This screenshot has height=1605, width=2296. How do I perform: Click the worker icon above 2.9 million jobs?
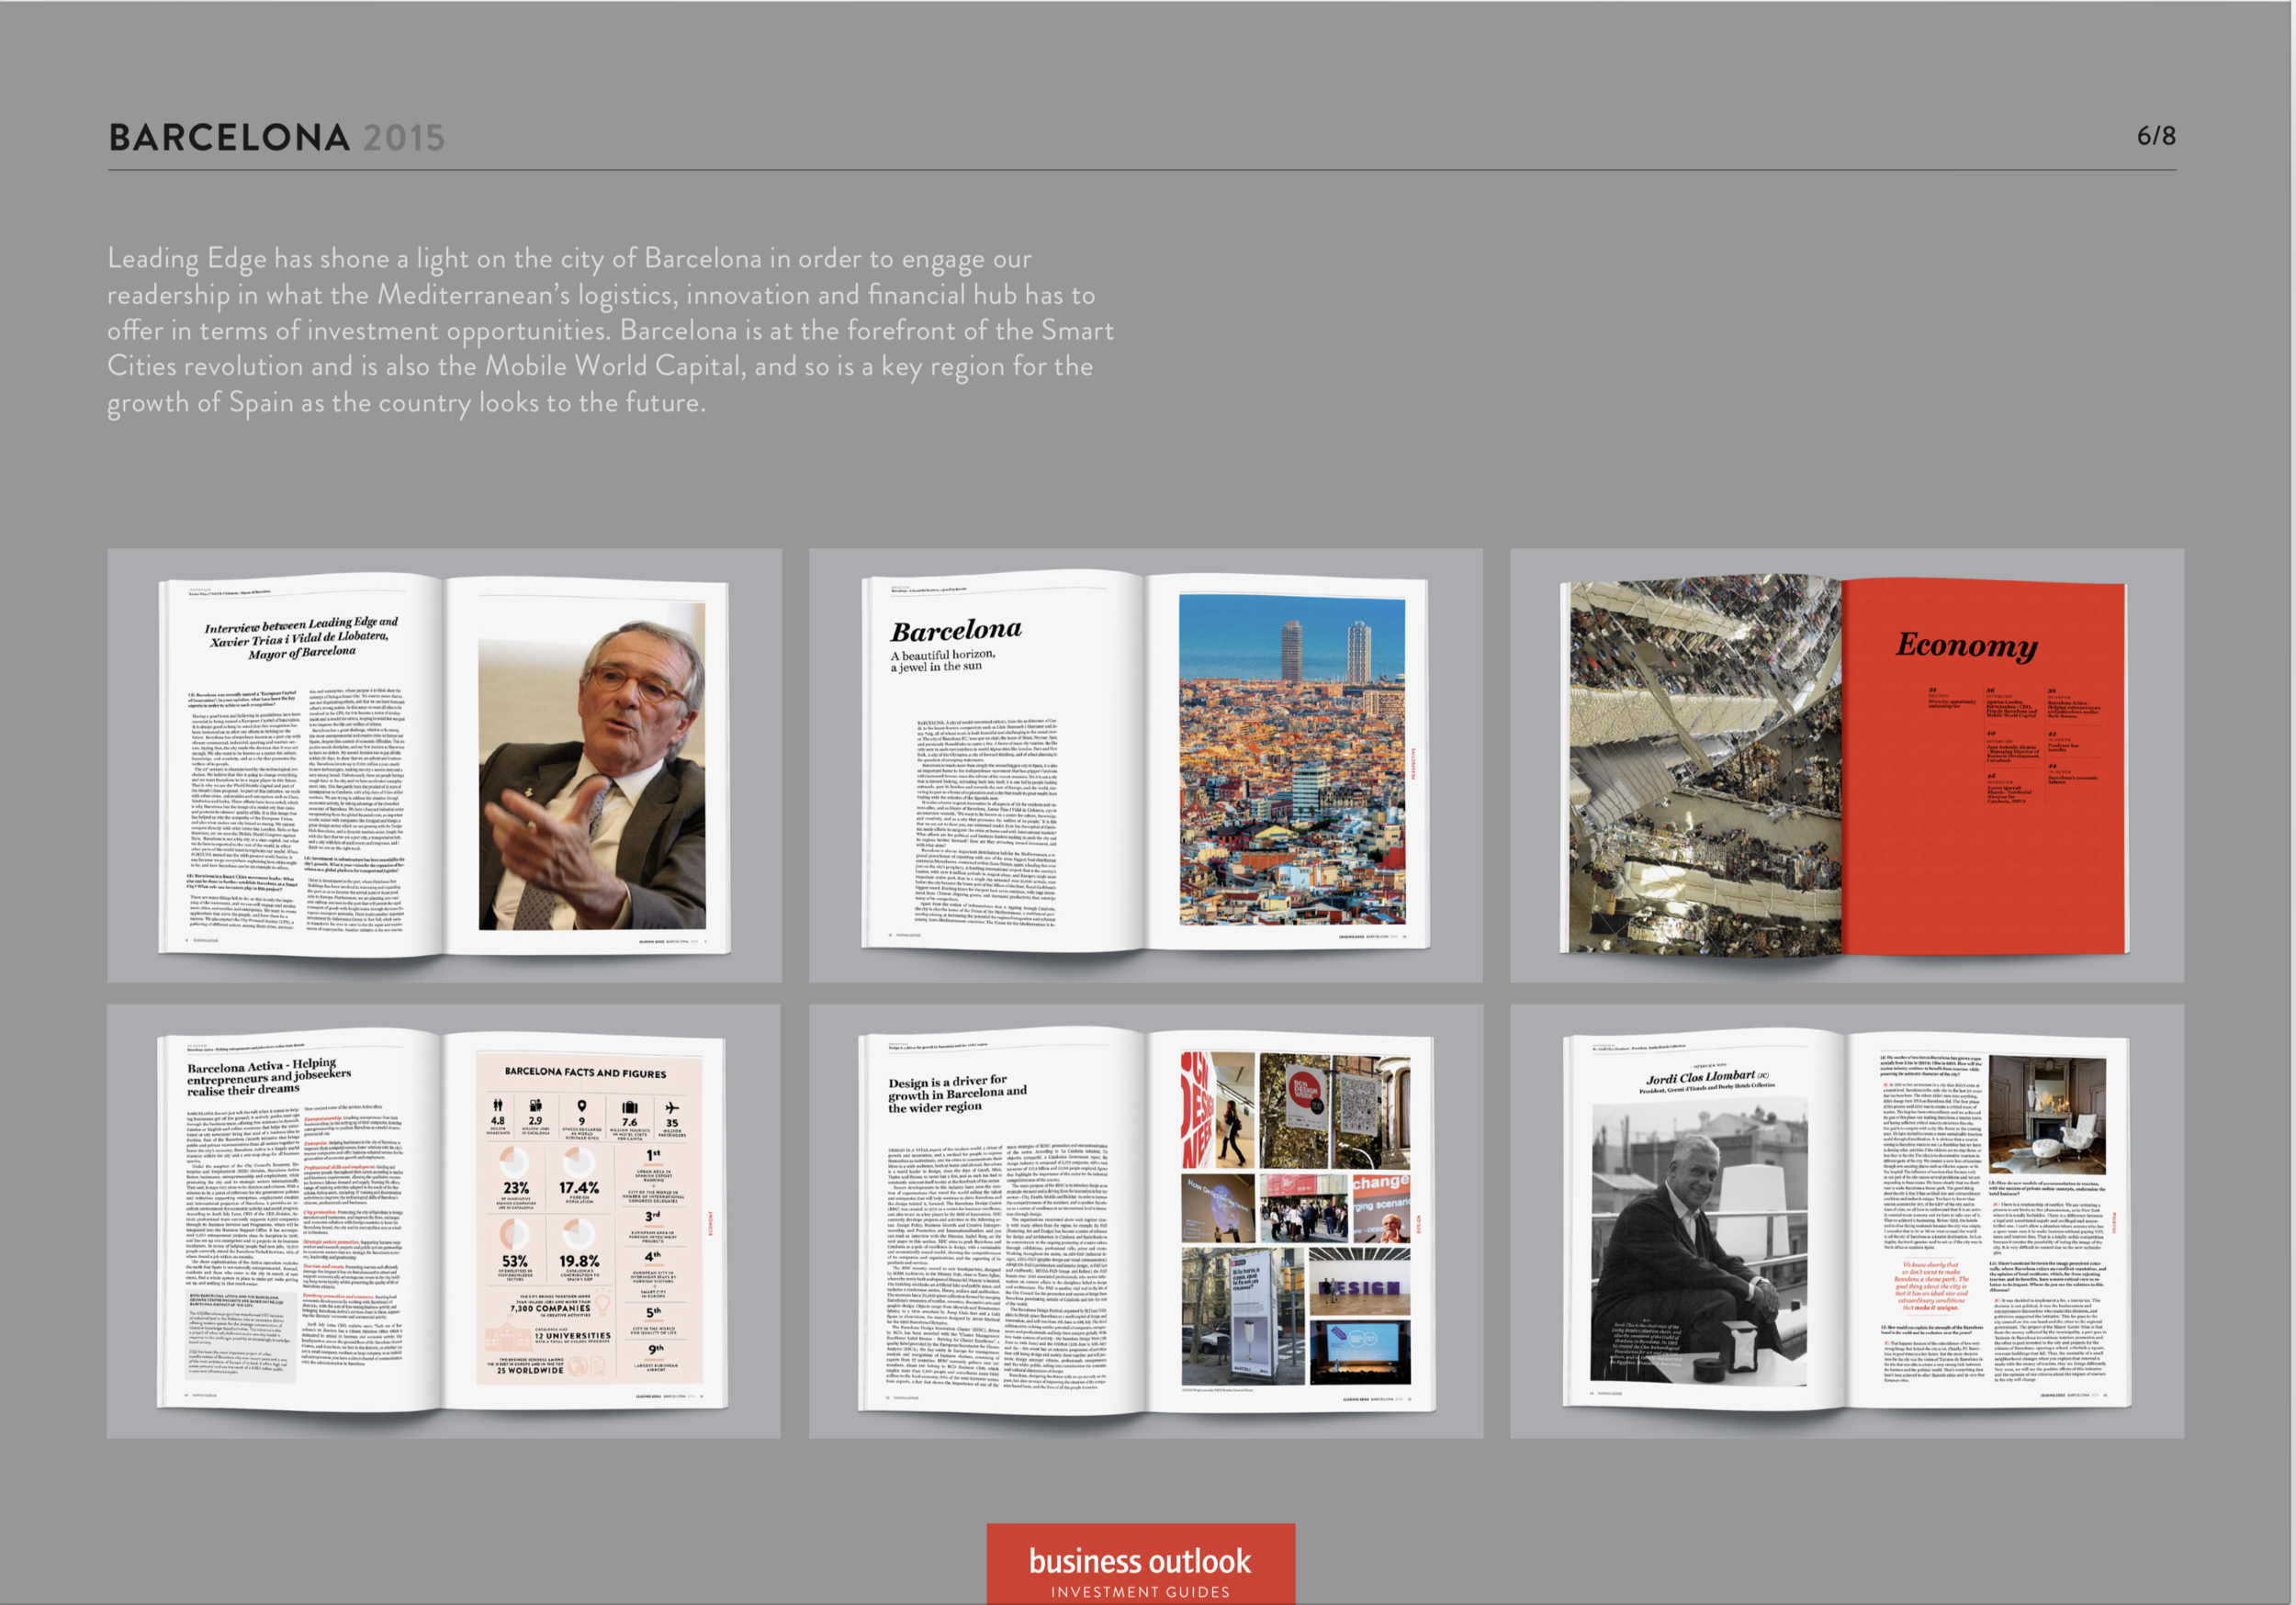[536, 1106]
